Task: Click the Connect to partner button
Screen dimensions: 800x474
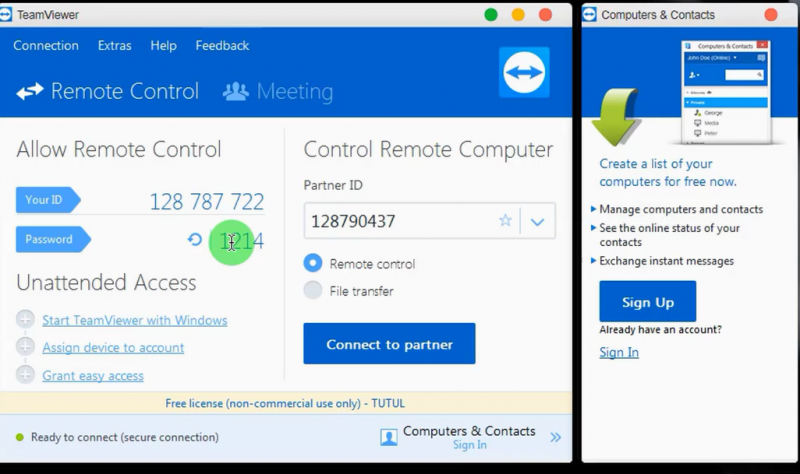Action: (x=389, y=343)
